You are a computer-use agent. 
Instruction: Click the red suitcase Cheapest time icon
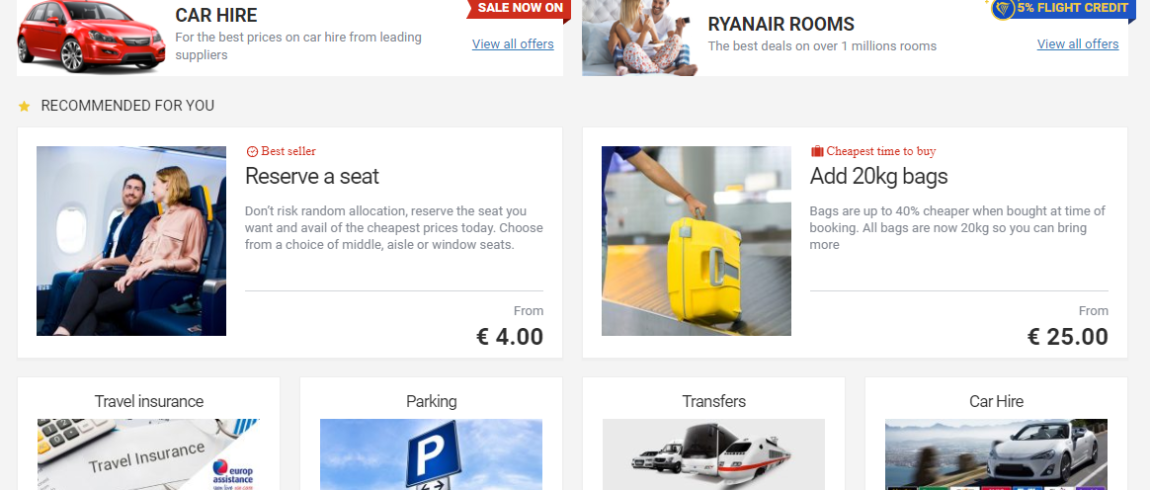[817, 151]
